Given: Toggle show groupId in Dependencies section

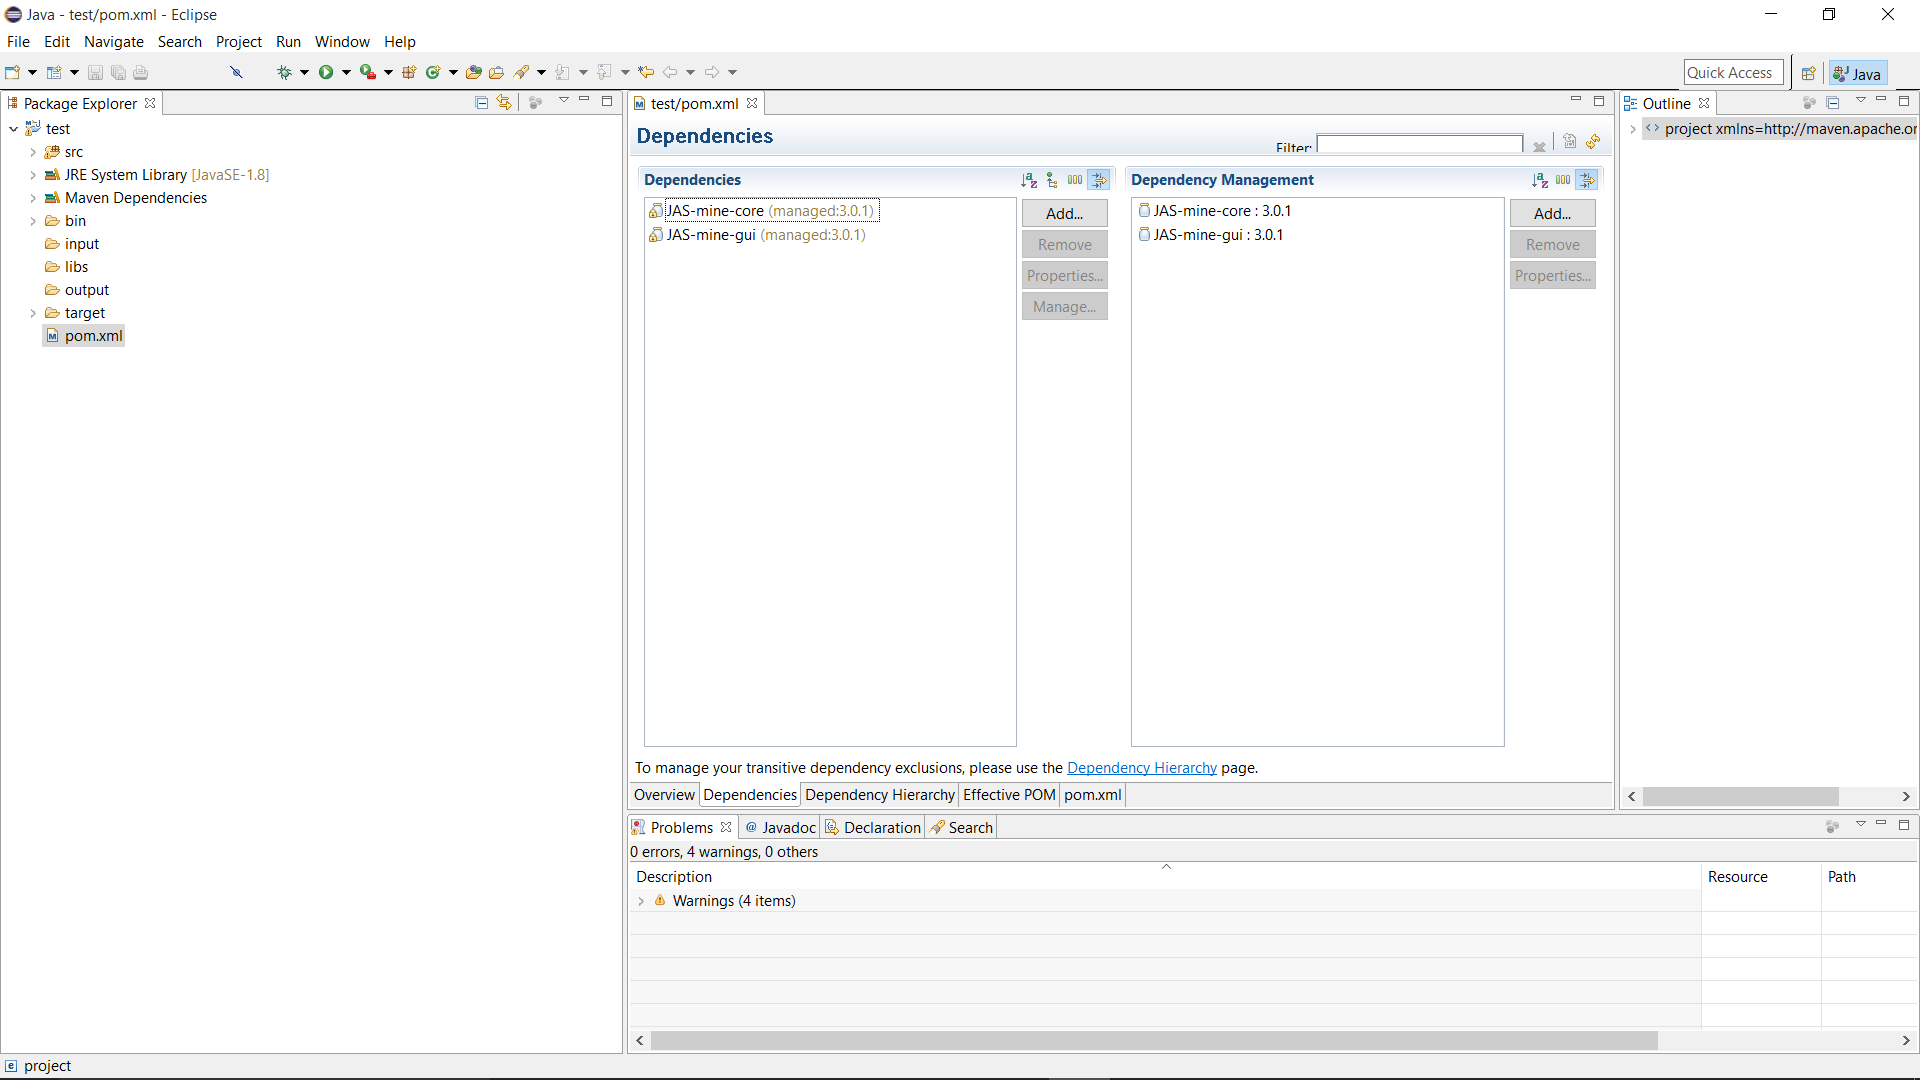Looking at the screenshot, I should point(1074,180).
